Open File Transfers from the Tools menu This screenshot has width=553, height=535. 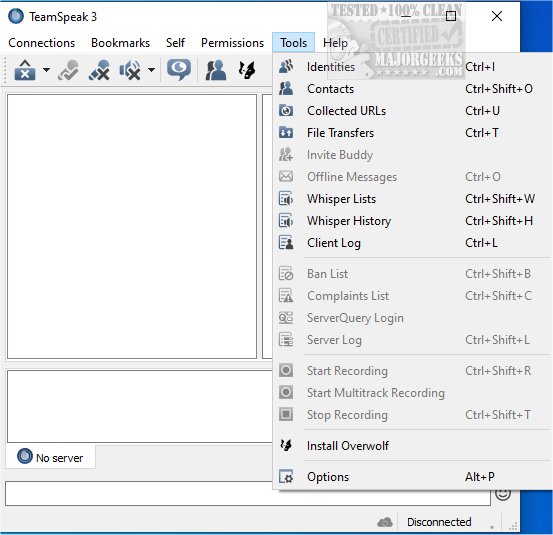tap(412, 133)
